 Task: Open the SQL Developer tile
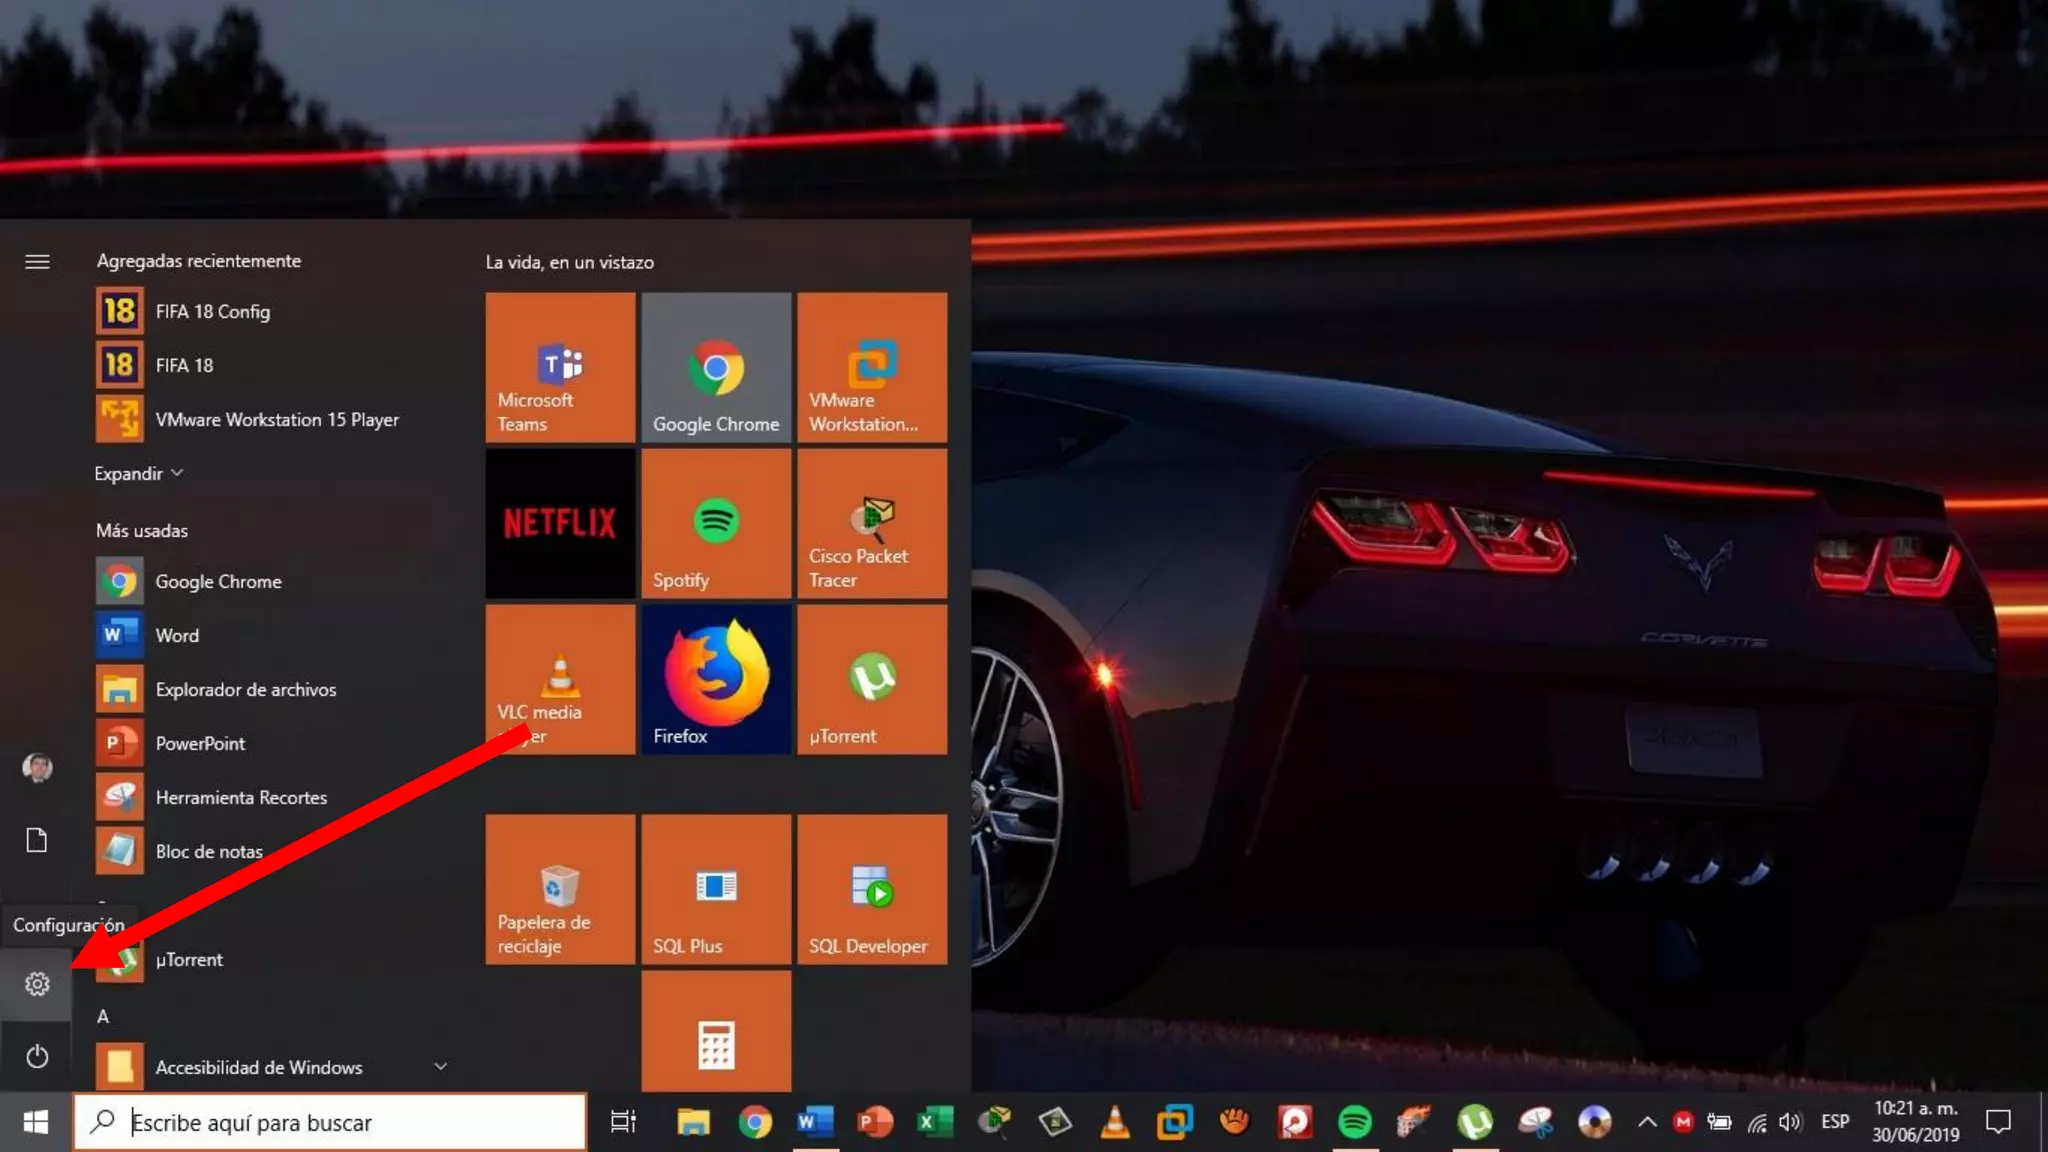click(x=872, y=889)
